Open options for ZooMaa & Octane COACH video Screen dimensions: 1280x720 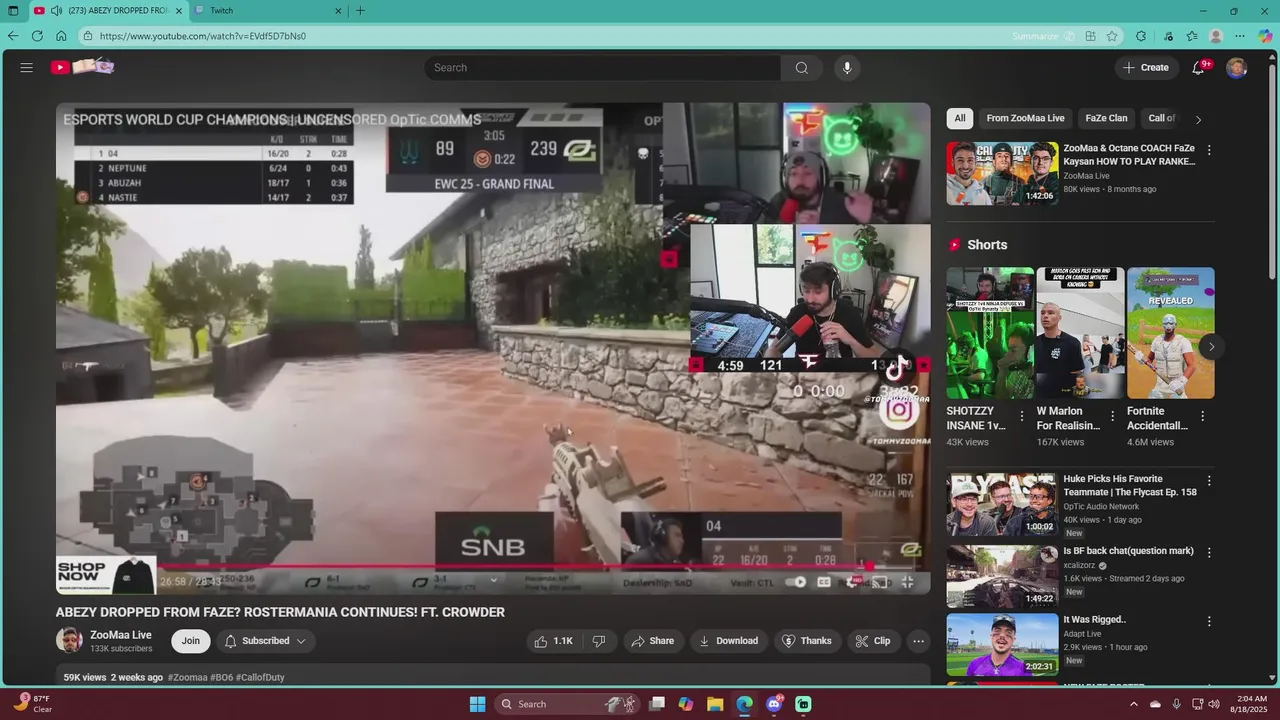pos(1208,150)
